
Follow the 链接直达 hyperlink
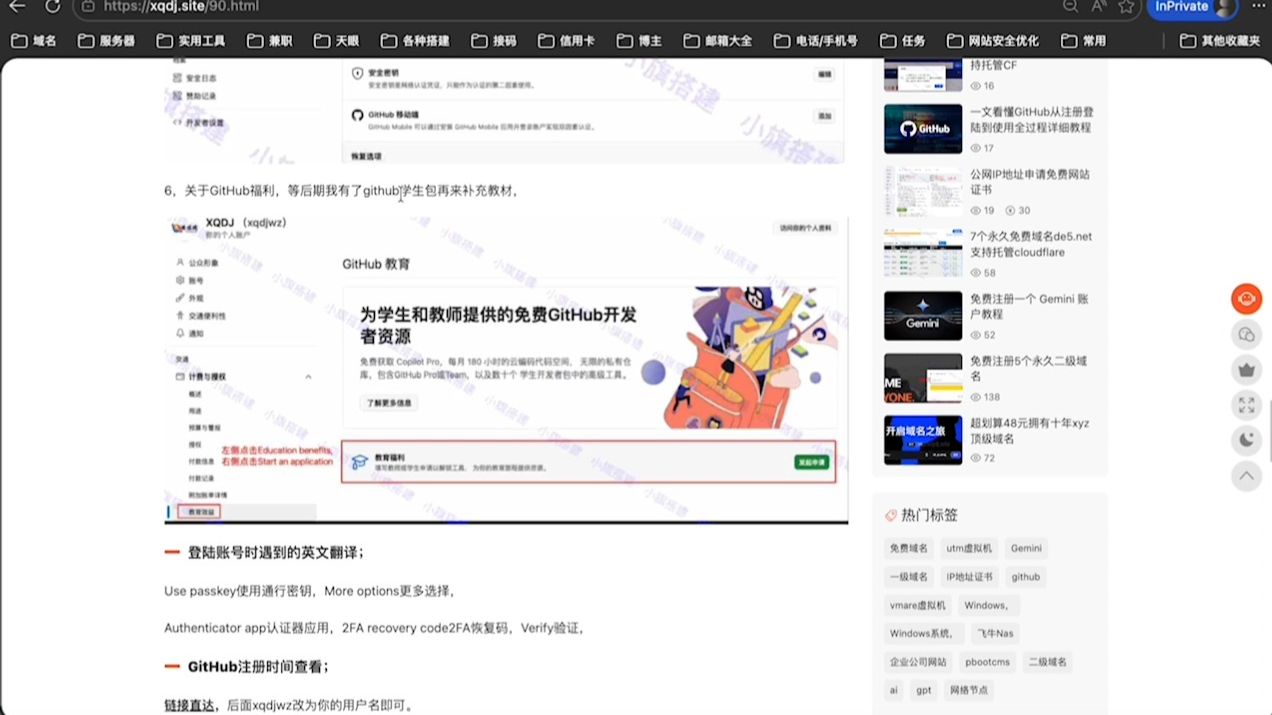(189, 705)
